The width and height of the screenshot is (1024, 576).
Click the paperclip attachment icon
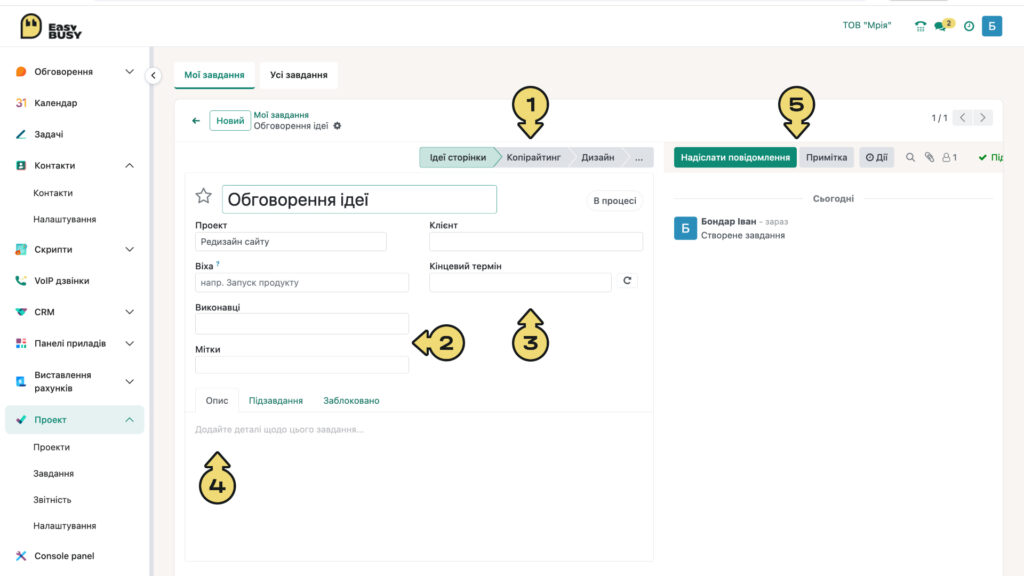pyautogui.click(x=929, y=157)
